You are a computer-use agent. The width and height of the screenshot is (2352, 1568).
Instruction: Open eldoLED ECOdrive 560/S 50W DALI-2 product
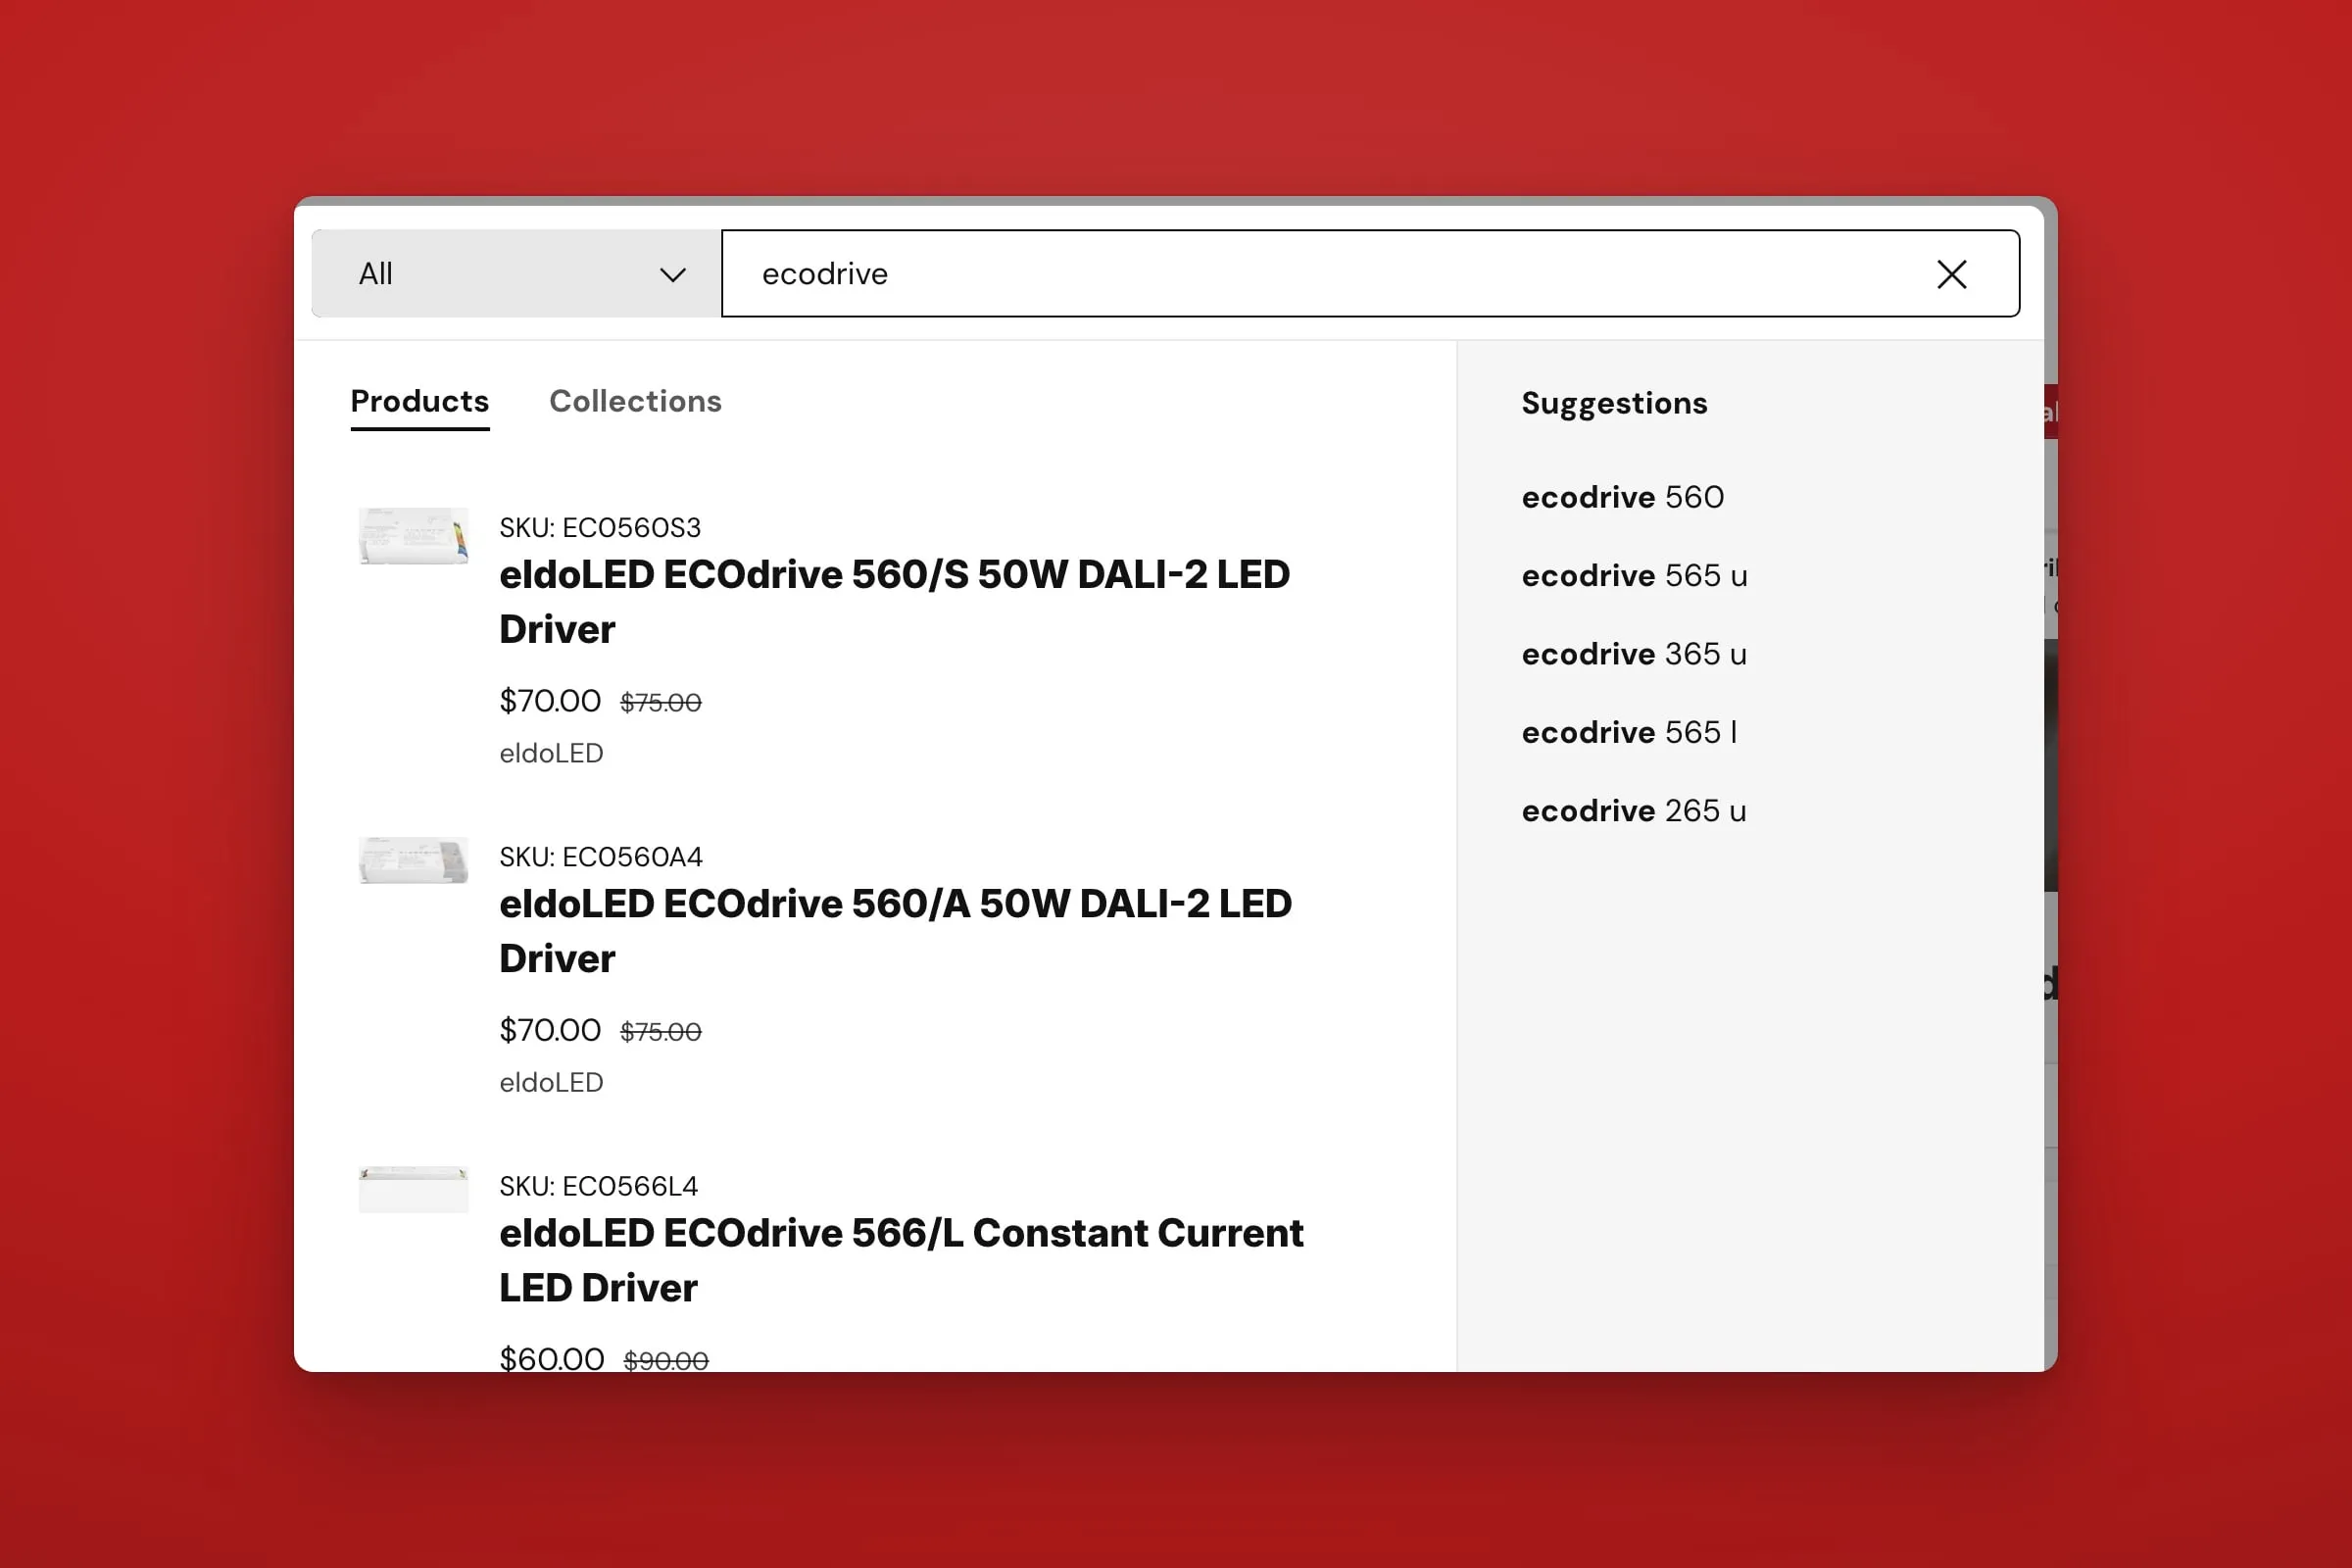894,602
